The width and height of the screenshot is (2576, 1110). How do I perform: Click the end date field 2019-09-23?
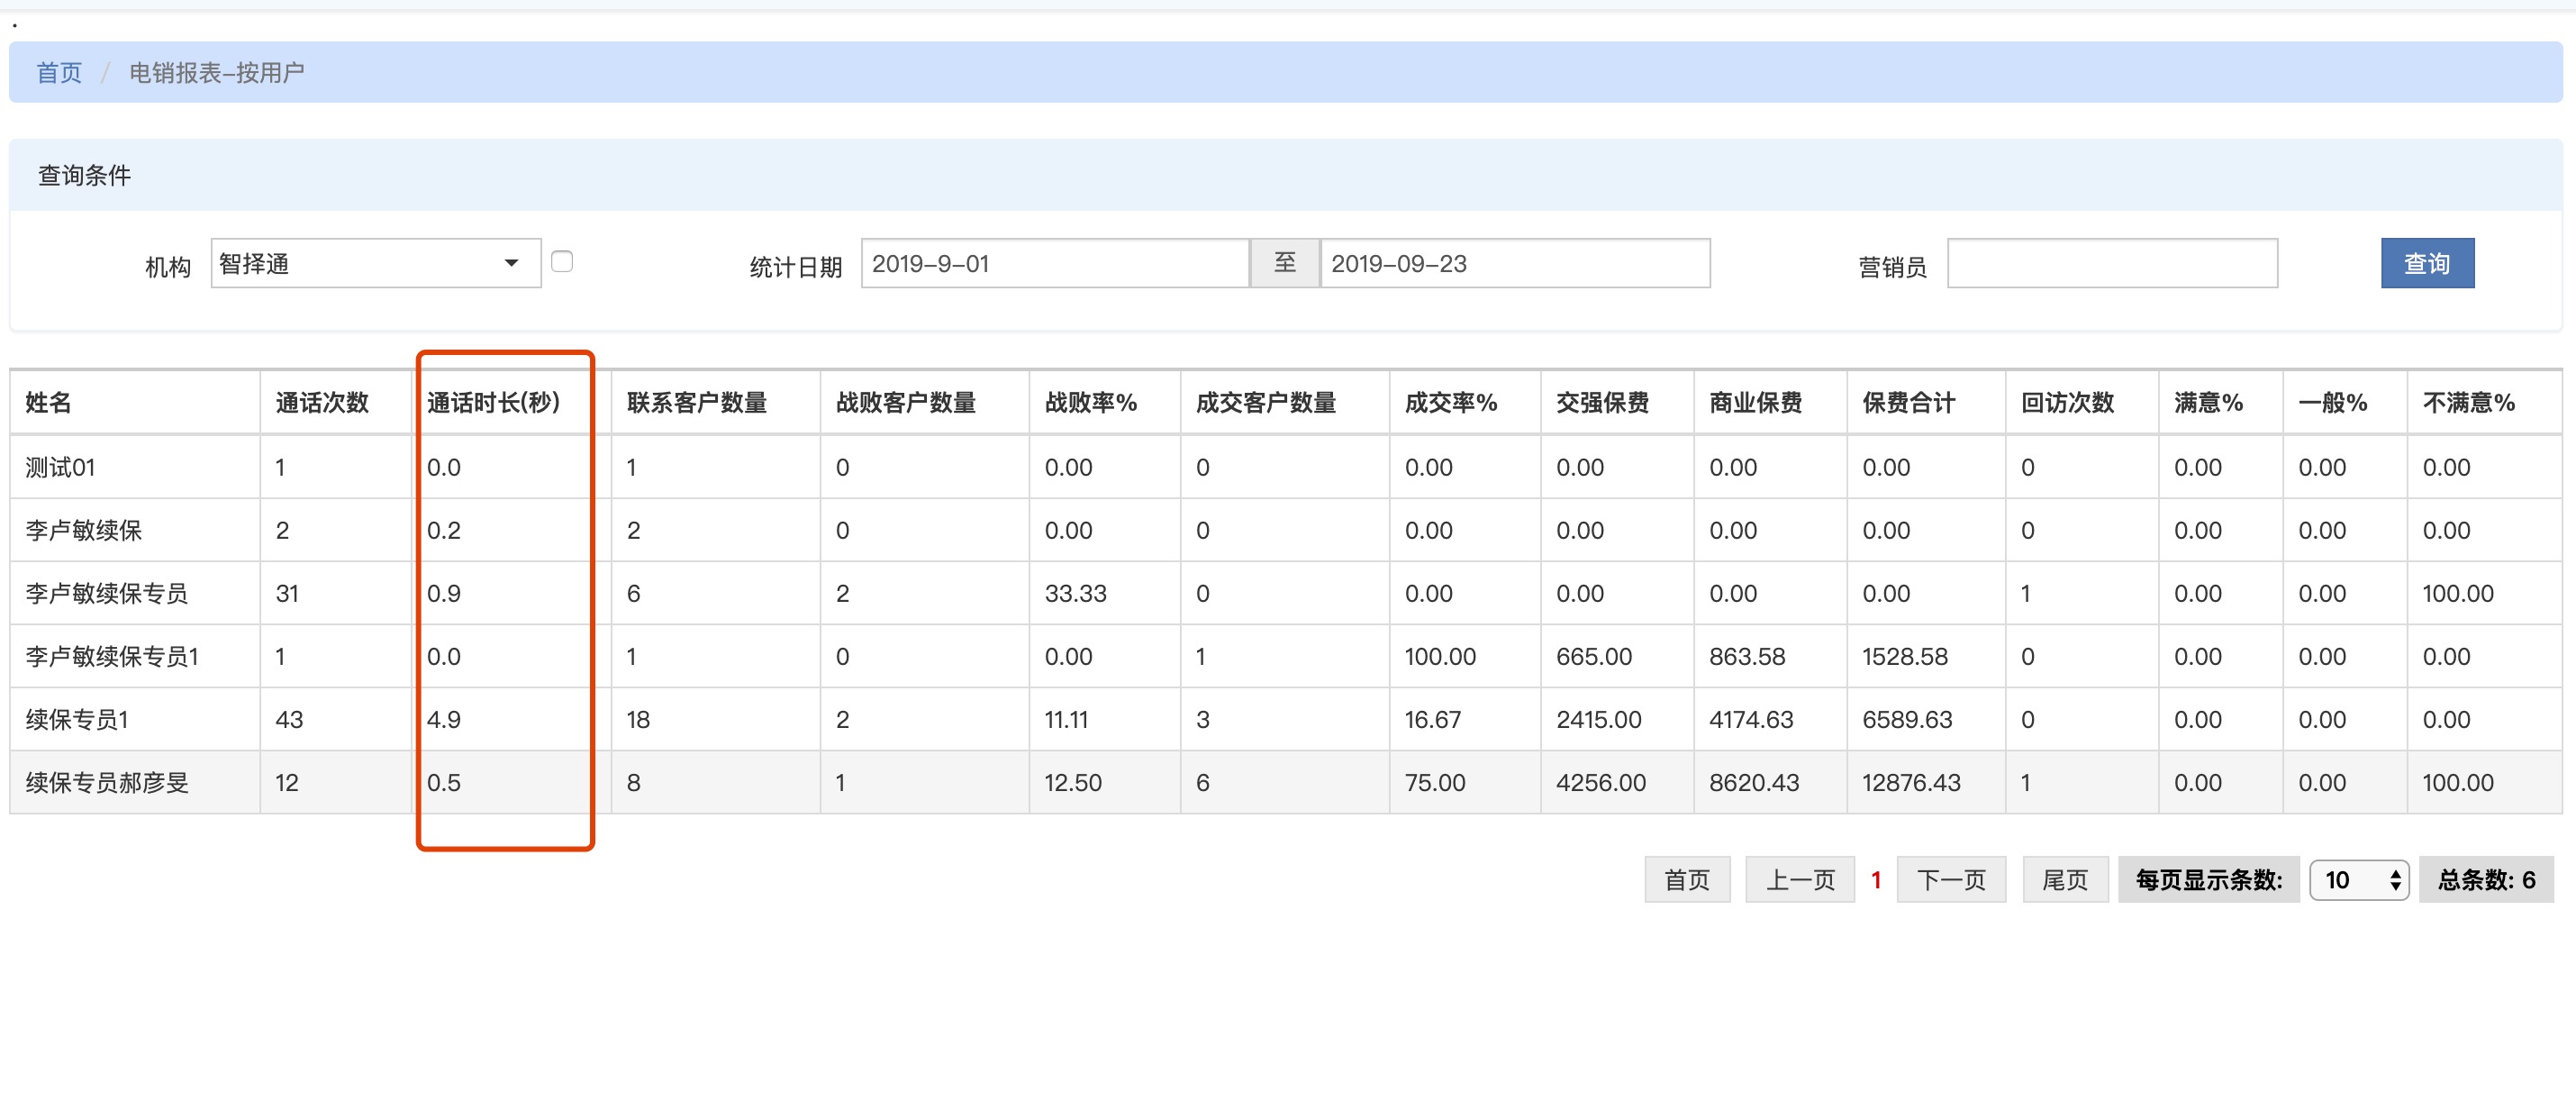[1514, 264]
